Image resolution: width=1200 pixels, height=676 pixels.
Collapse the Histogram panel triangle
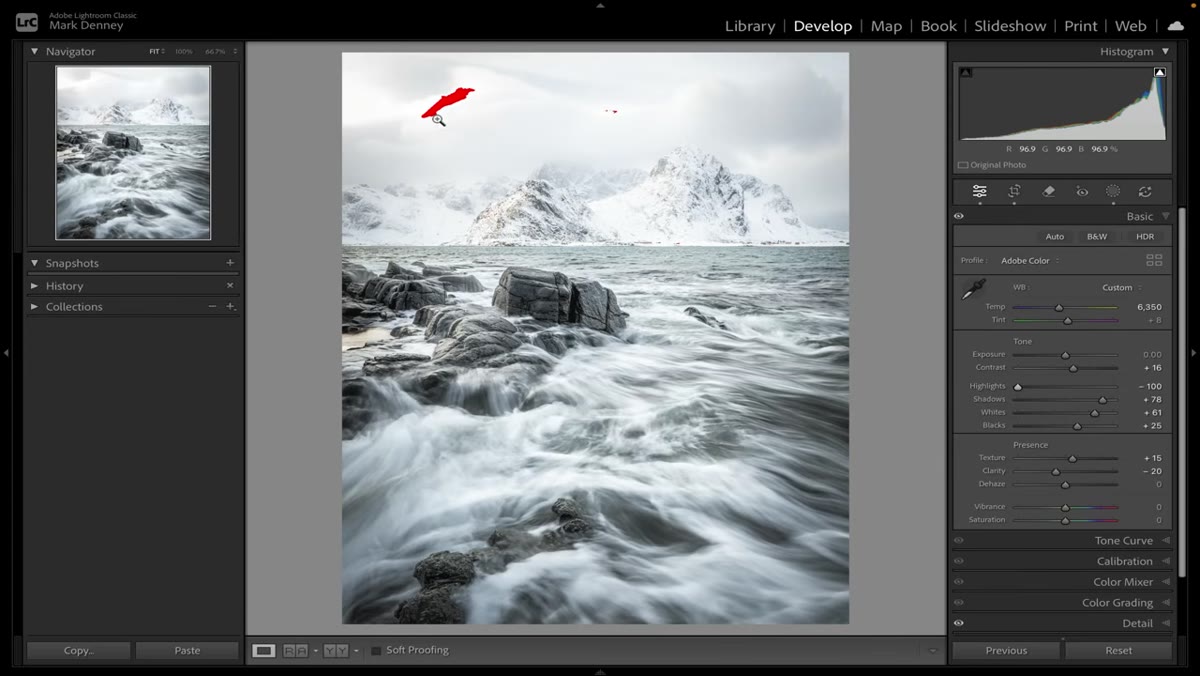tap(1165, 51)
